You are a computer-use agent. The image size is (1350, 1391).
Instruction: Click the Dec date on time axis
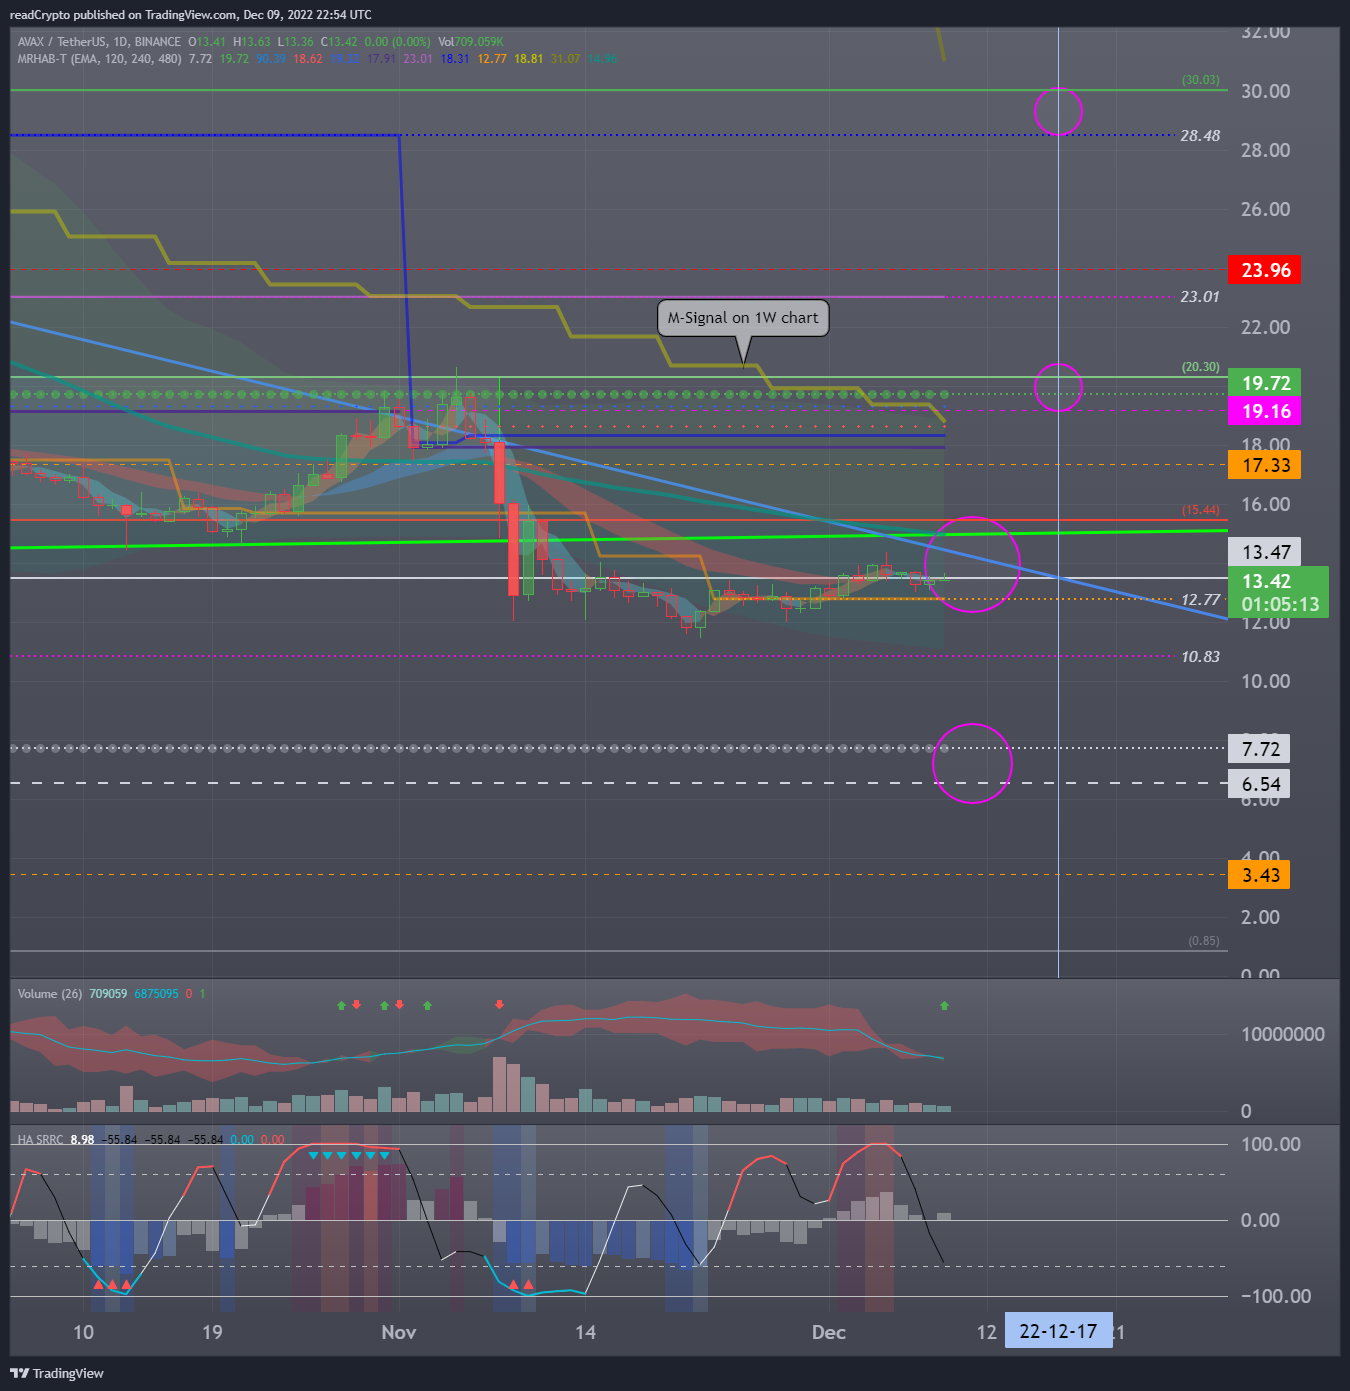click(829, 1332)
